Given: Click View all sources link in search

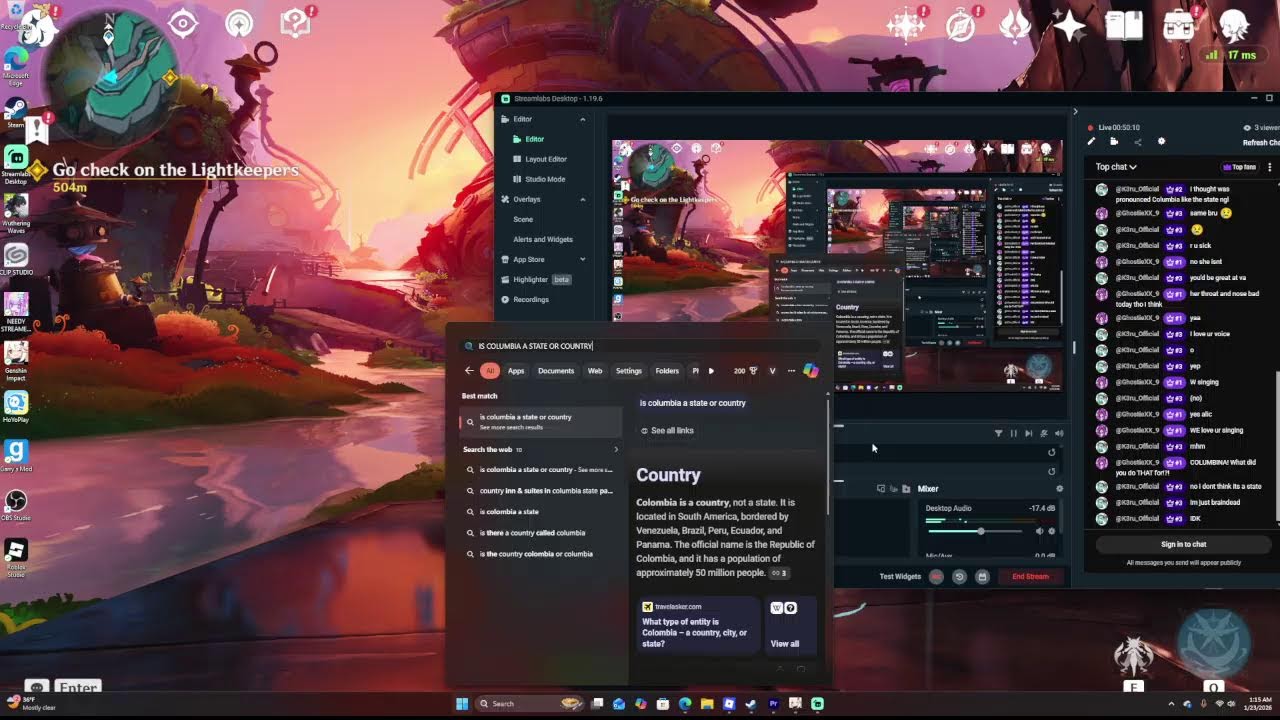Looking at the screenshot, I should pyautogui.click(x=785, y=644).
